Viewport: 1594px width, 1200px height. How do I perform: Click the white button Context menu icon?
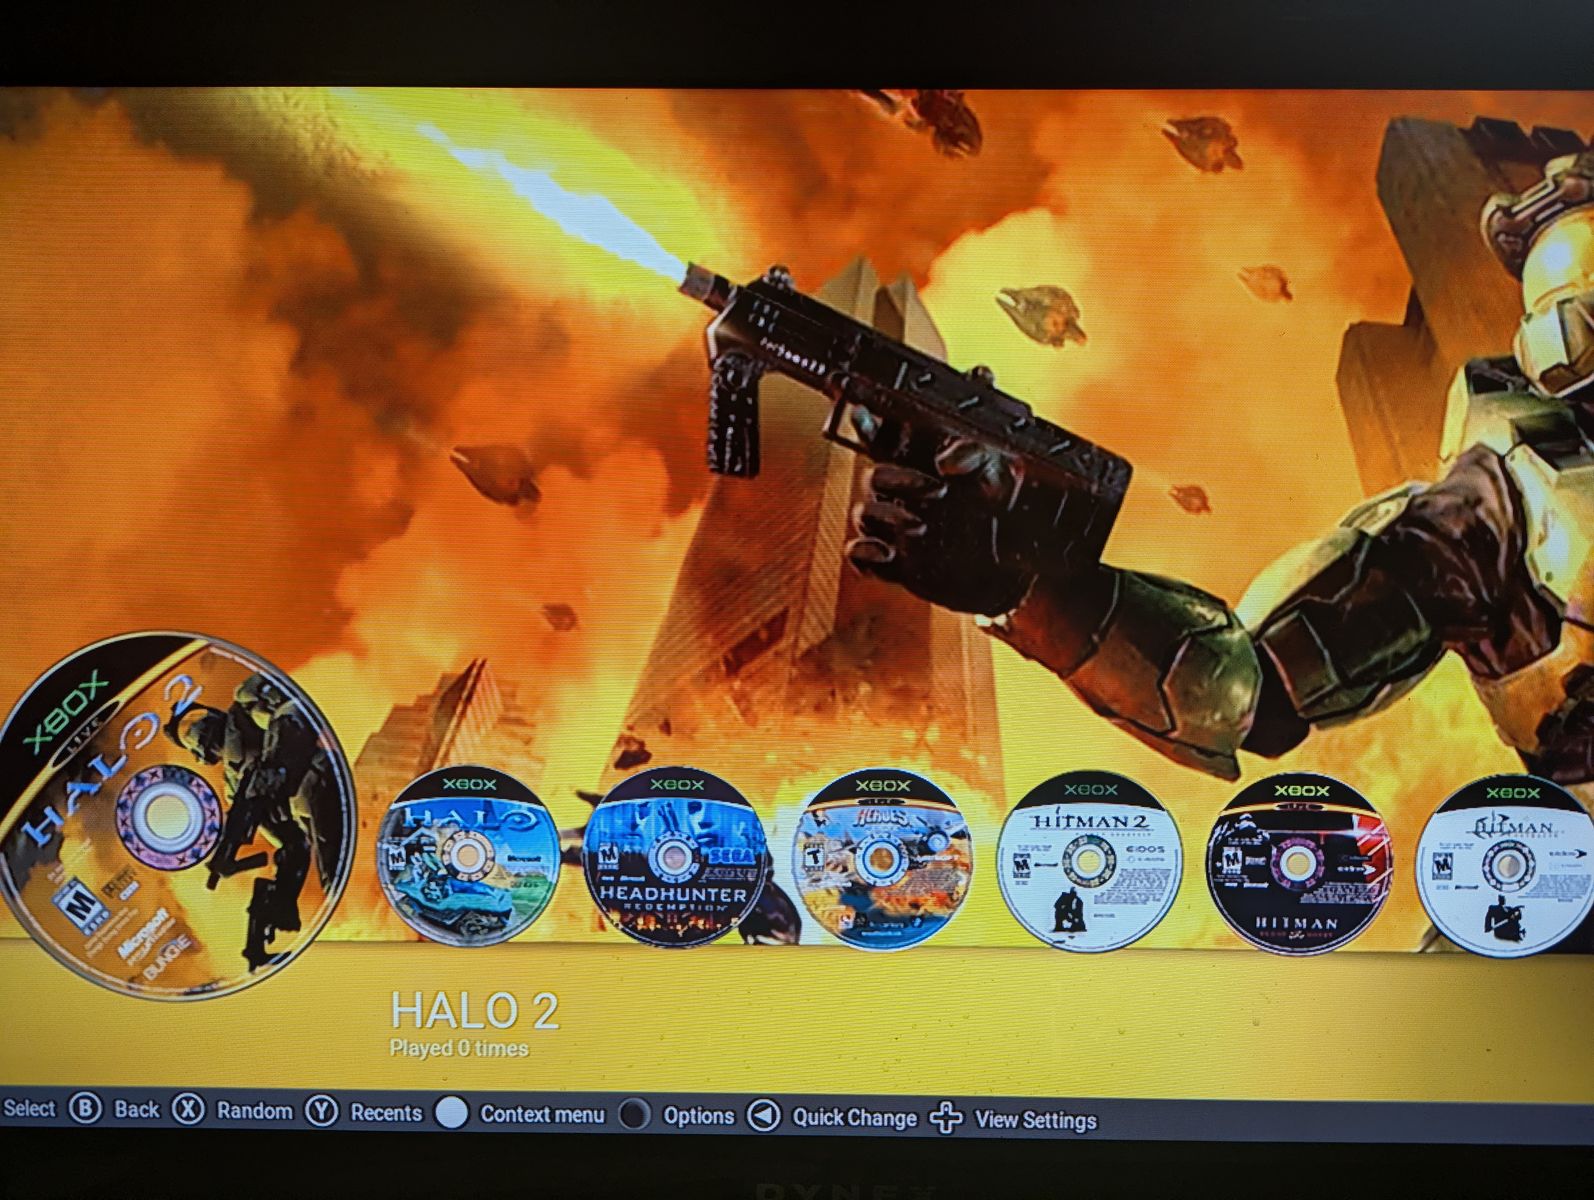452,1113
